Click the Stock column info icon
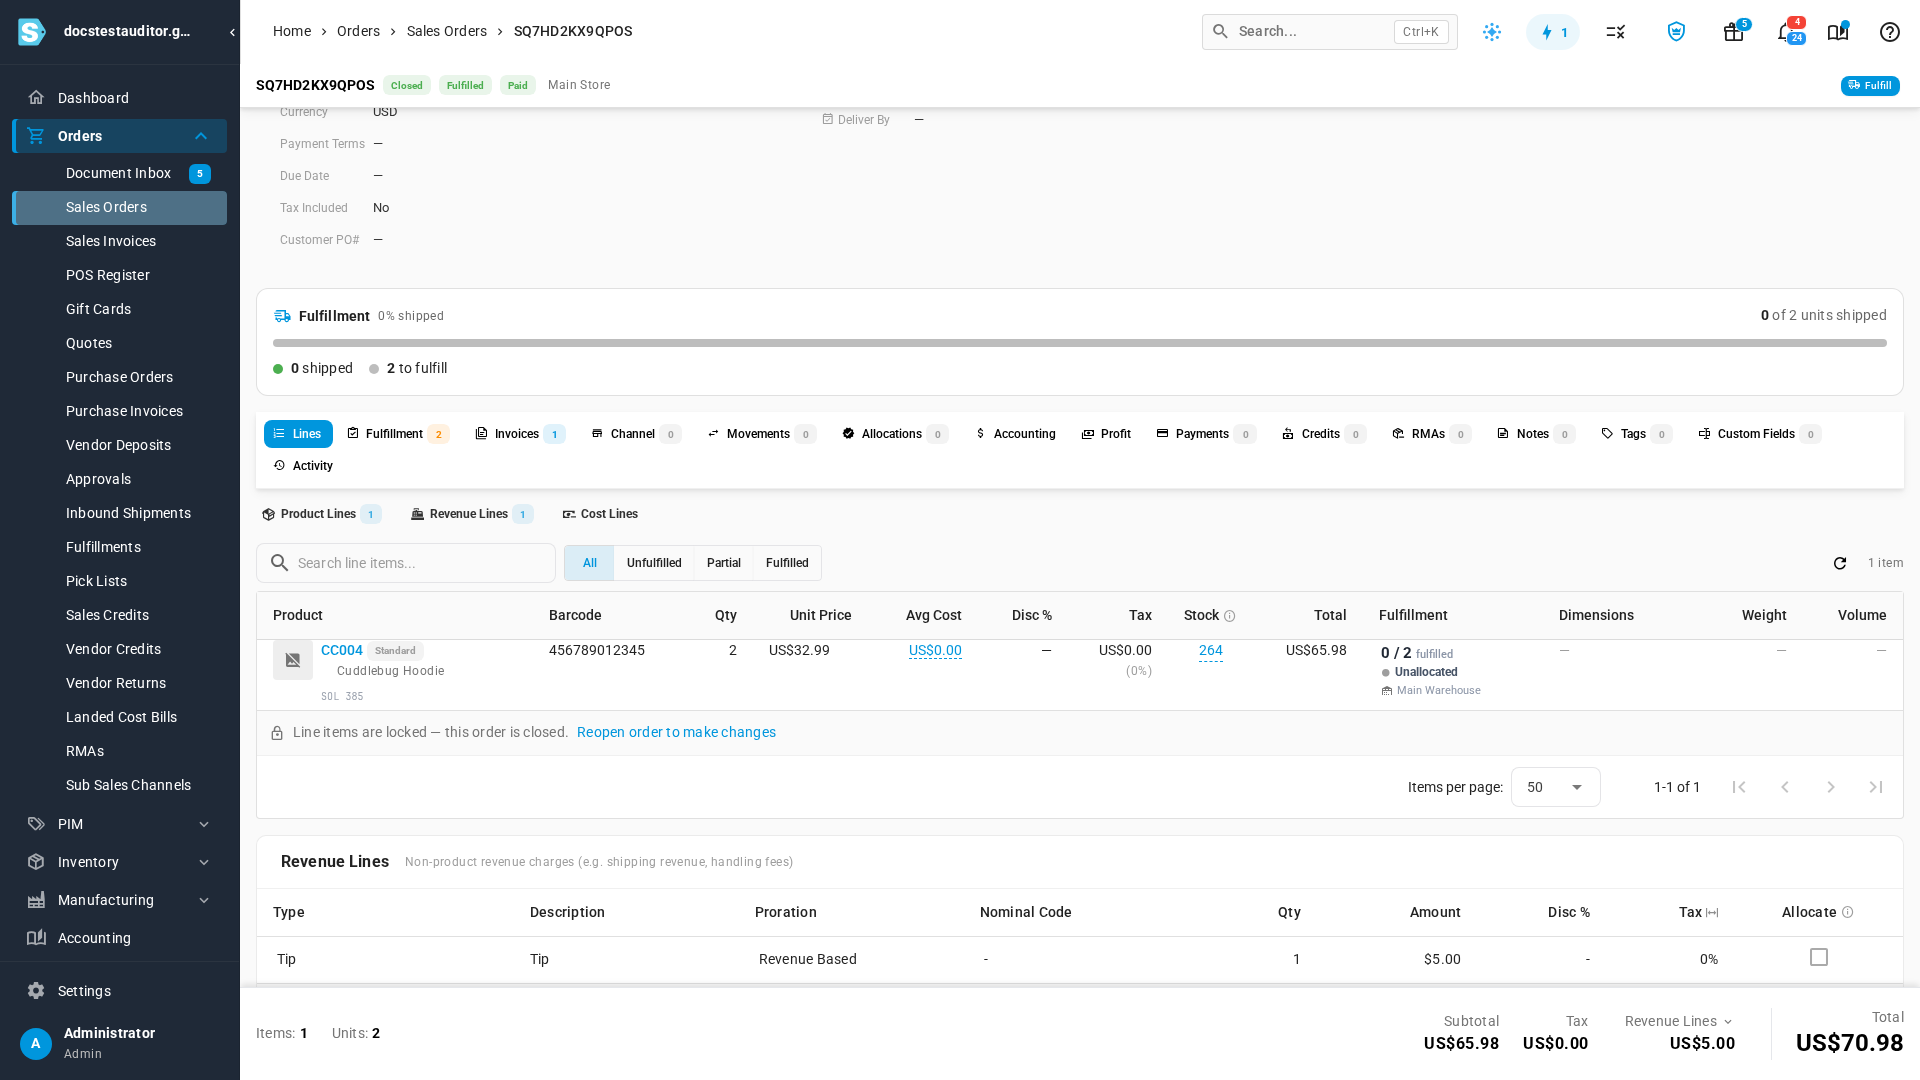Viewport: 1920px width, 1080px height. click(x=1230, y=616)
